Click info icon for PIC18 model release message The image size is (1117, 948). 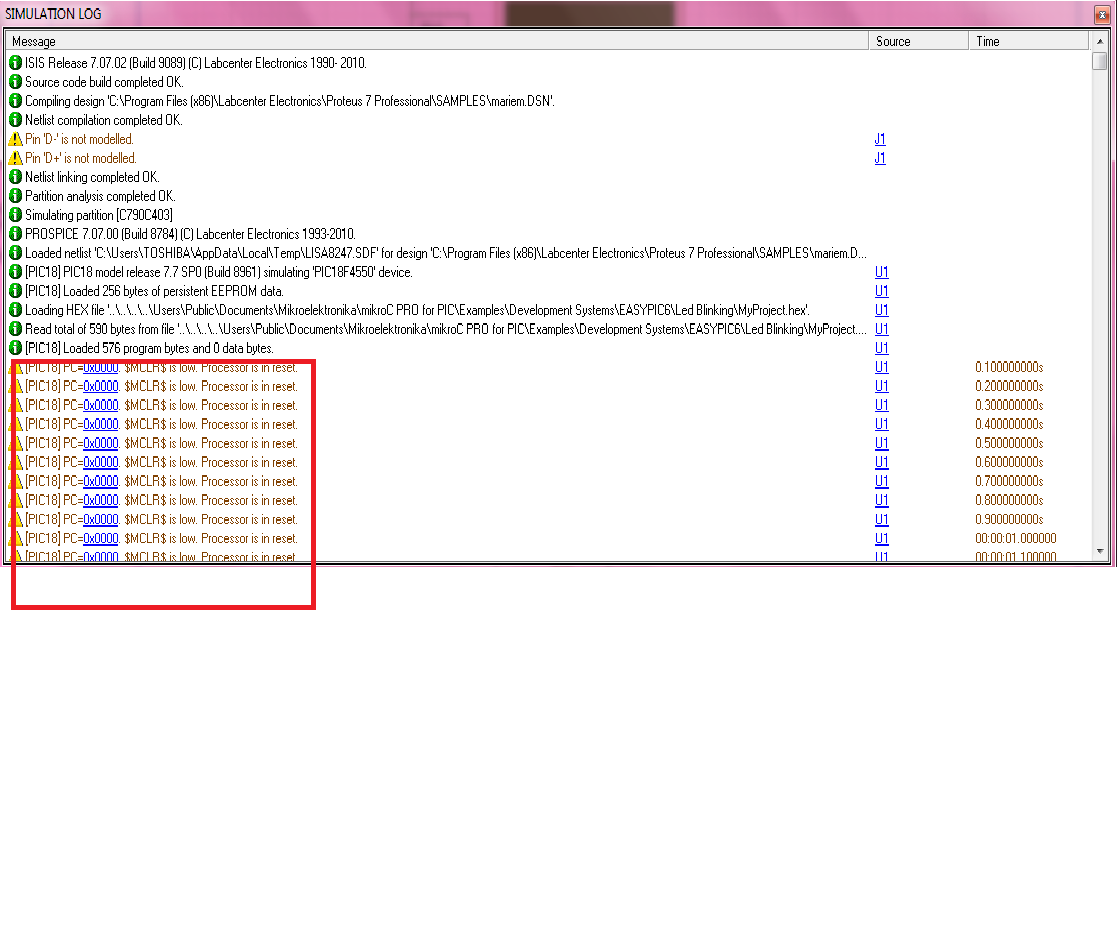point(15,272)
